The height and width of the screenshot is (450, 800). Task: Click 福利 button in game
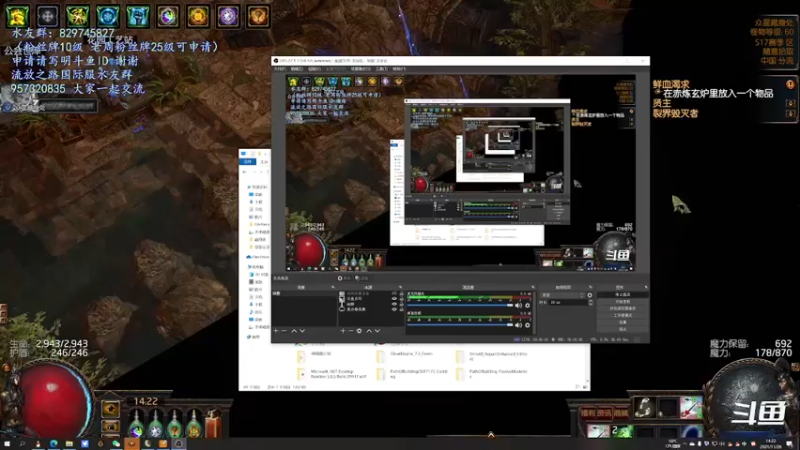pyautogui.click(x=588, y=413)
